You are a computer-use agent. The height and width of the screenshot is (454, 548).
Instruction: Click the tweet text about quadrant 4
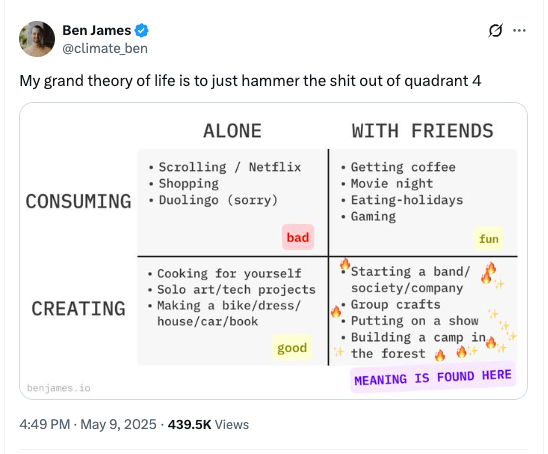click(250, 81)
